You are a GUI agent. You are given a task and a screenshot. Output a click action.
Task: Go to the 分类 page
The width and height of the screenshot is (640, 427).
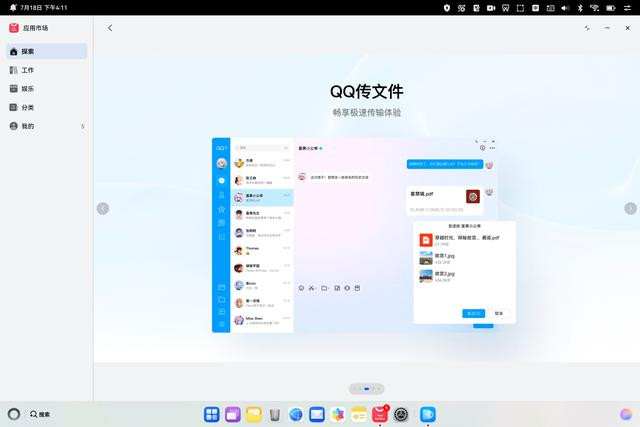click(47, 107)
